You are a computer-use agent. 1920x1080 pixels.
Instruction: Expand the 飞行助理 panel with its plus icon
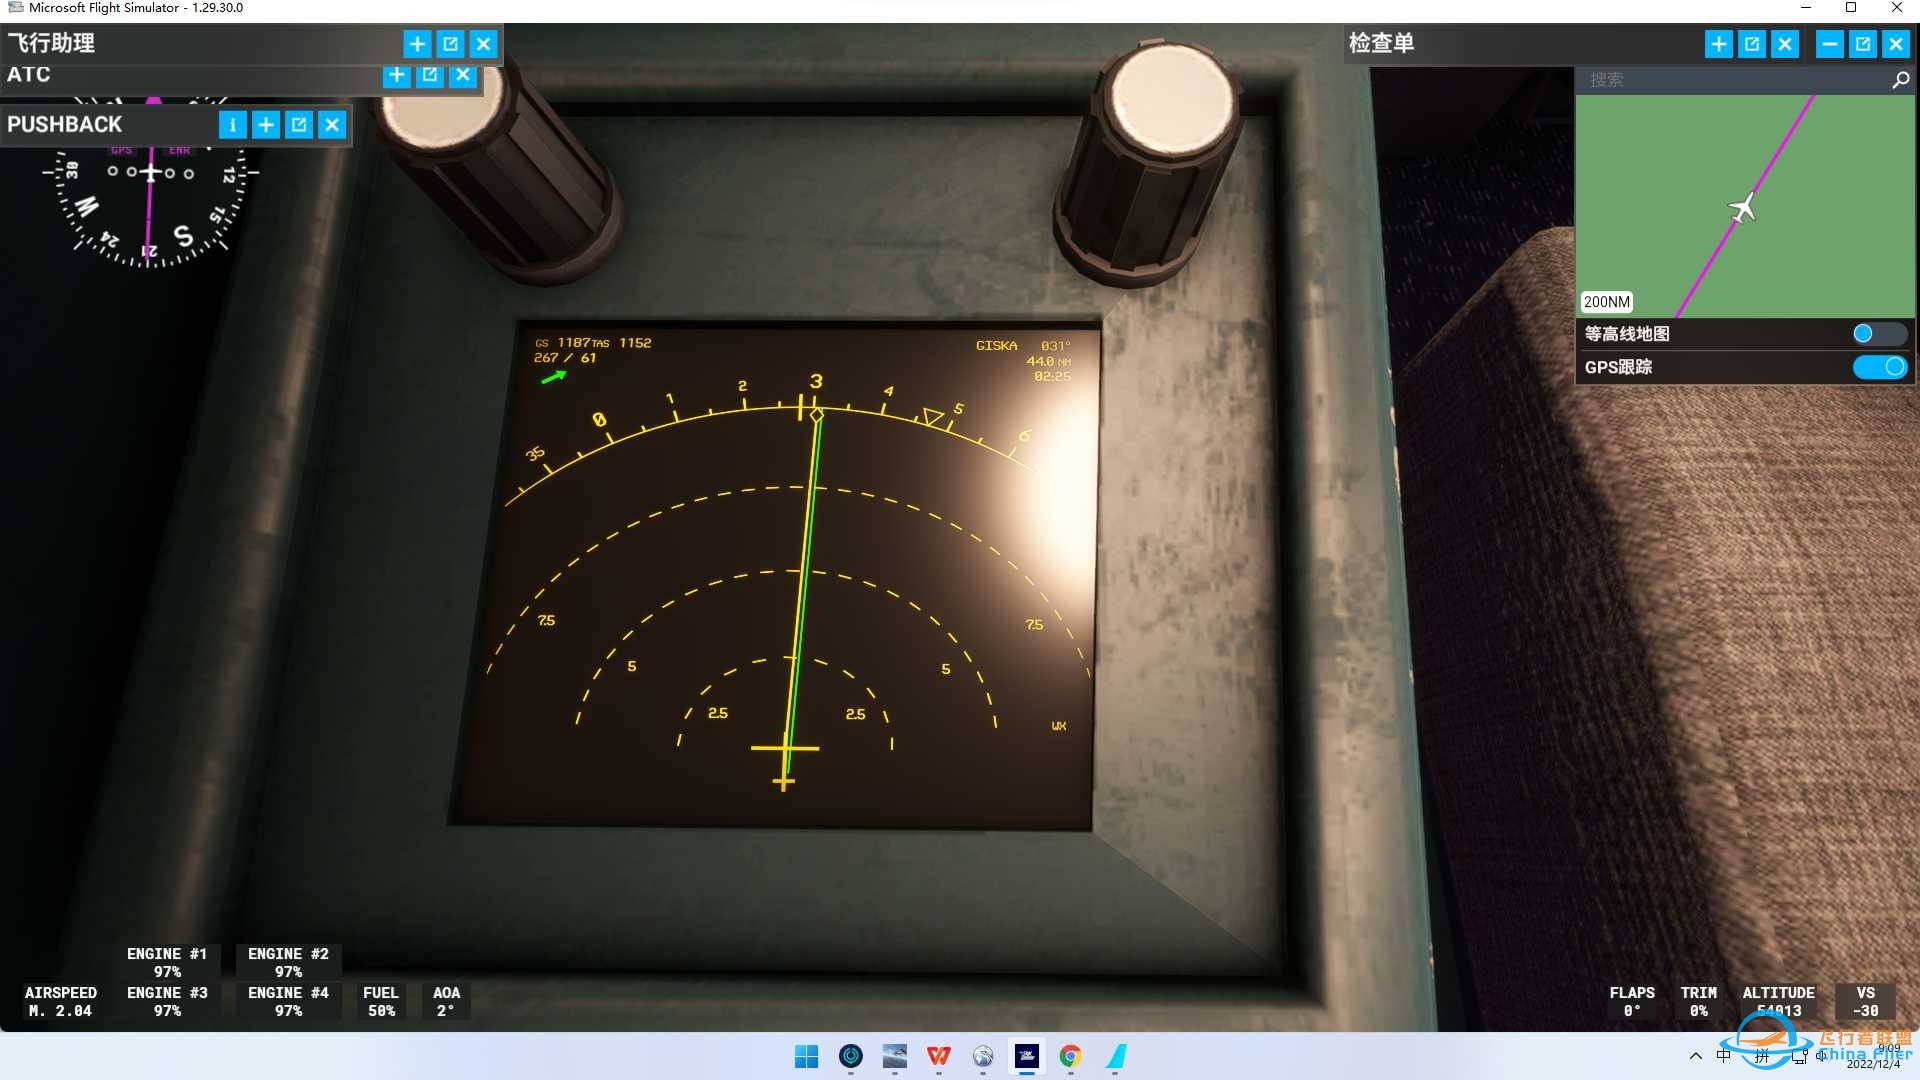(x=417, y=44)
